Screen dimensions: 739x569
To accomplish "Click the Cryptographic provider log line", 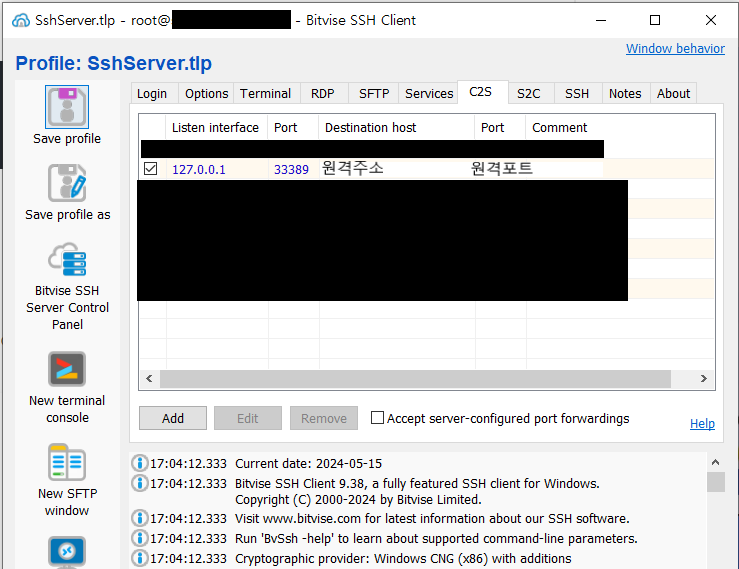I will coord(403,559).
